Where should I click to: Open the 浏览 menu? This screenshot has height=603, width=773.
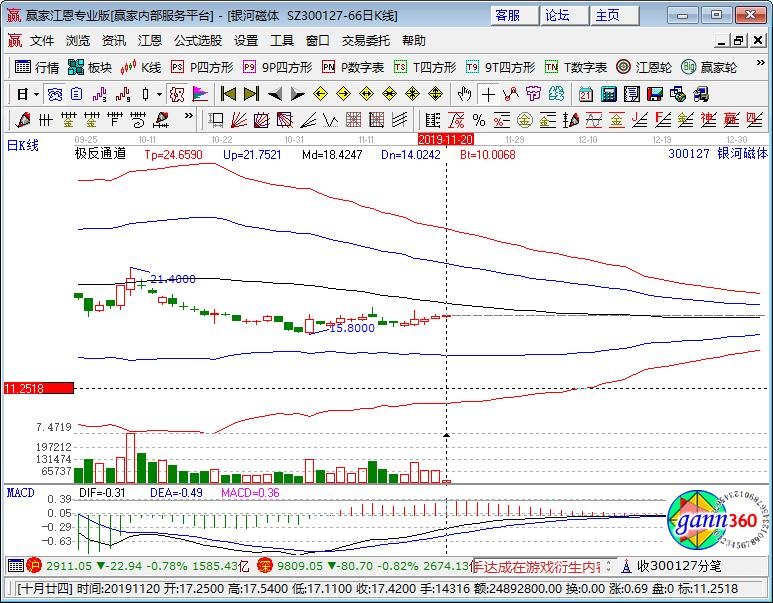[x=78, y=40]
